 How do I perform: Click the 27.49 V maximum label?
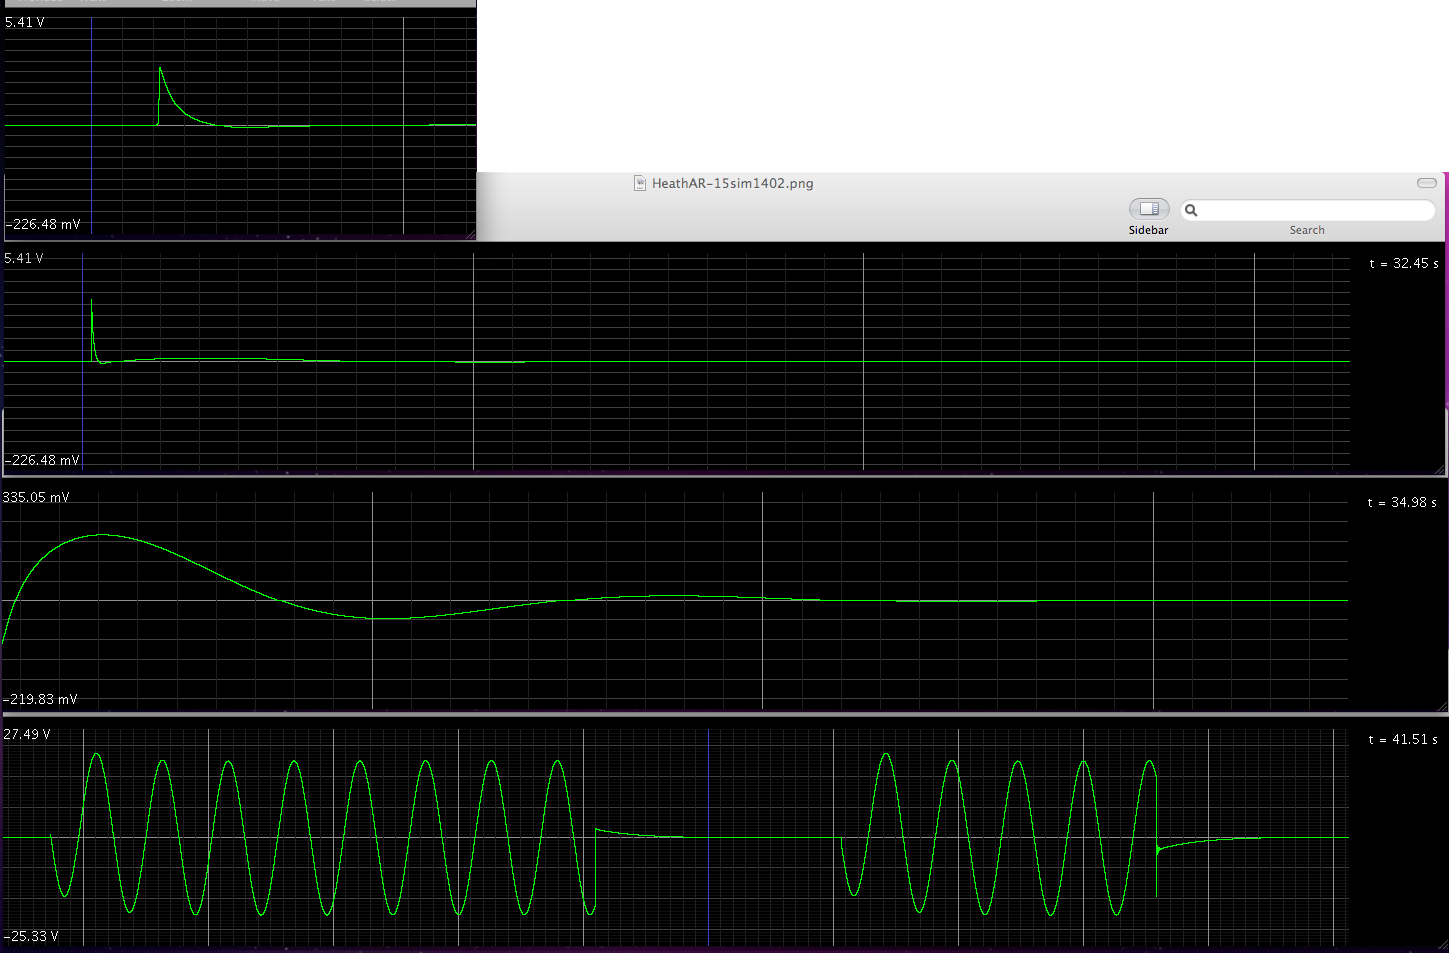point(27,734)
